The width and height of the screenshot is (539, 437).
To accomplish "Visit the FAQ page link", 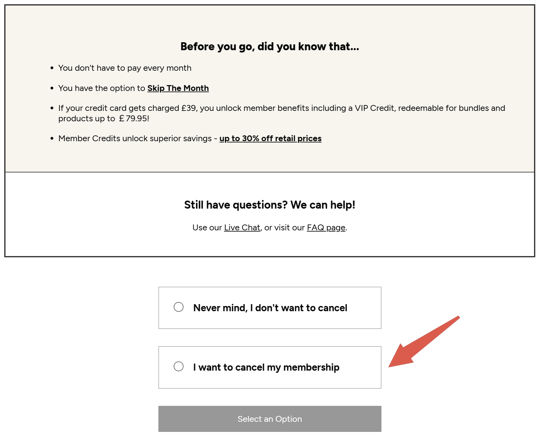I will point(326,228).
